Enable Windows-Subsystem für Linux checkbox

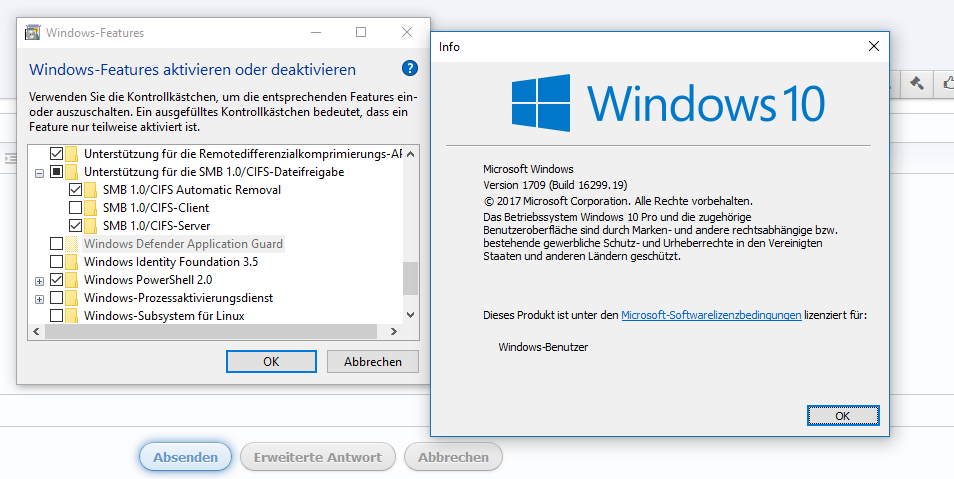point(57,315)
